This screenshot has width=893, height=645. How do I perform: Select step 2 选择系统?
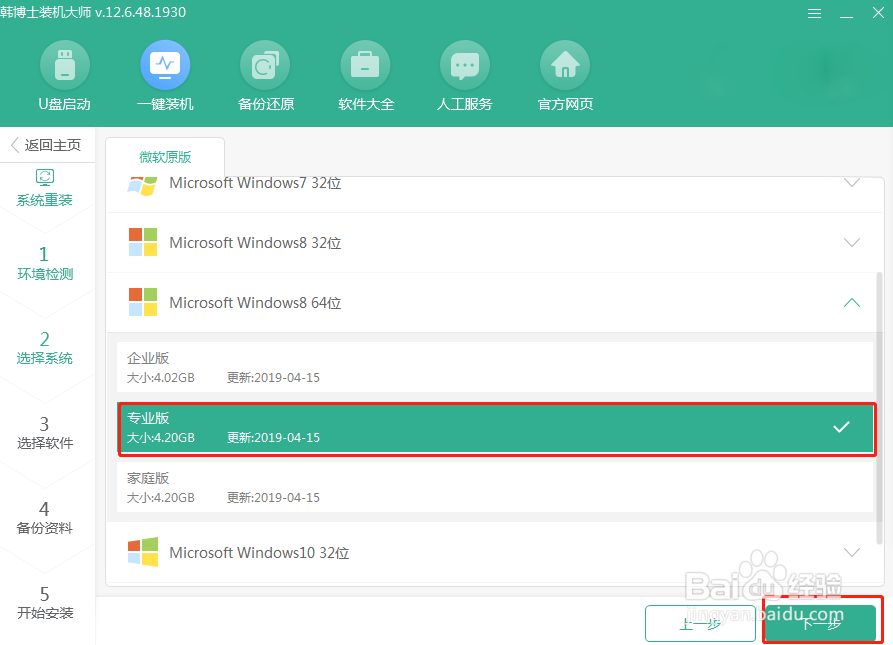coord(45,348)
